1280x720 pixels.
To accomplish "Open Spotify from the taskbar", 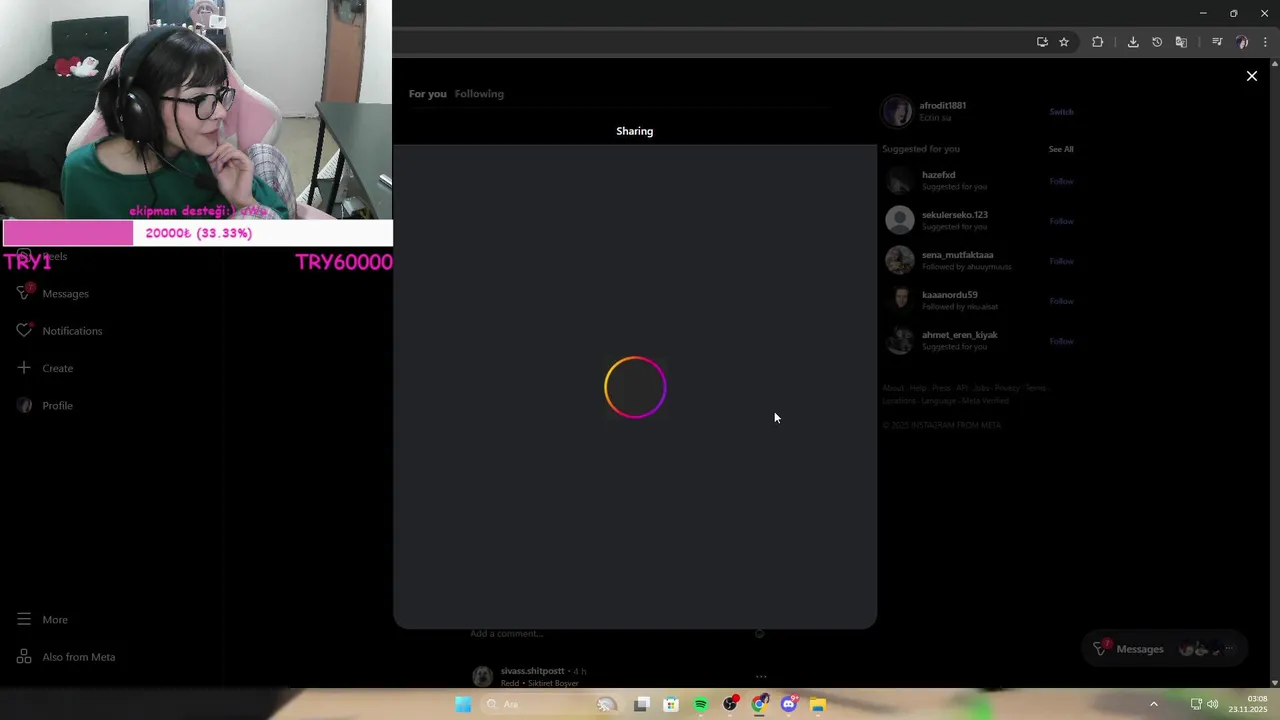I will pyautogui.click(x=700, y=704).
